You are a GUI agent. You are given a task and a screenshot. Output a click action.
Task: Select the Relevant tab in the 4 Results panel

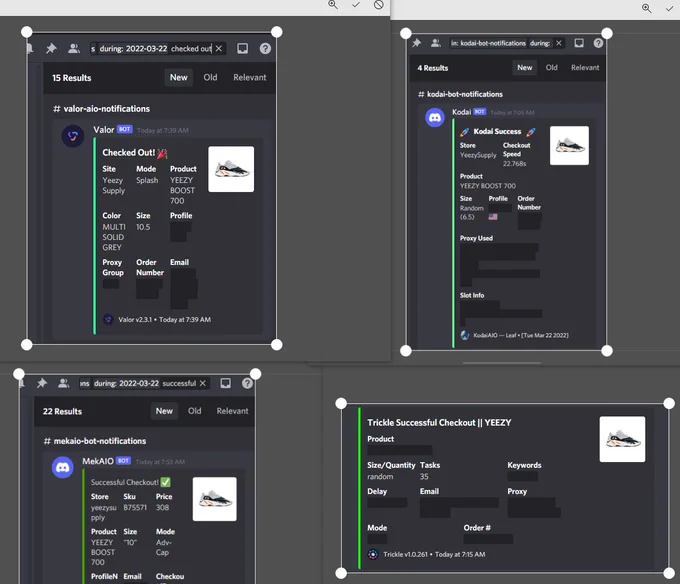[585, 68]
